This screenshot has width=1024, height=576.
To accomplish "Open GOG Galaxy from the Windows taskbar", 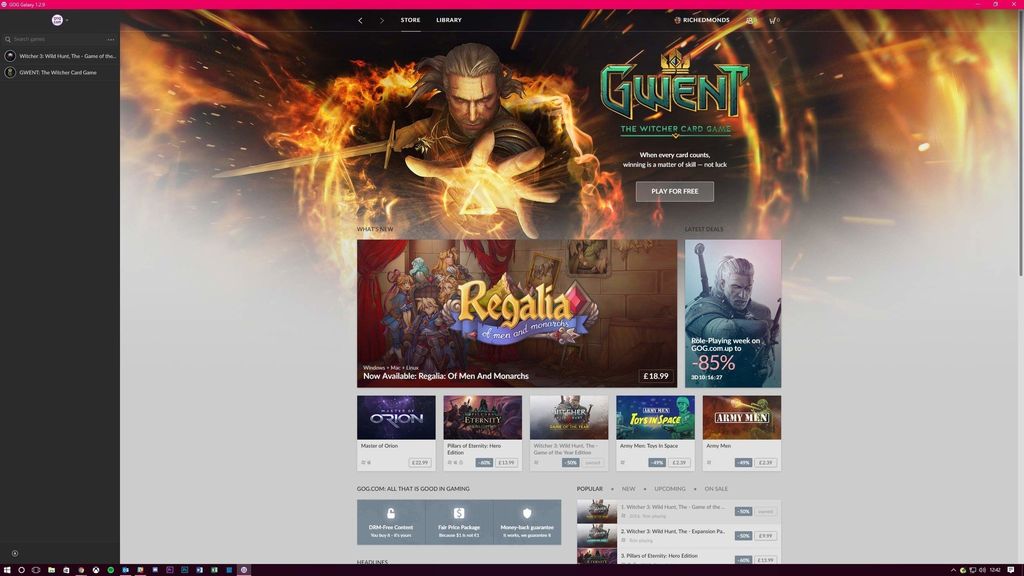I will coord(244,570).
